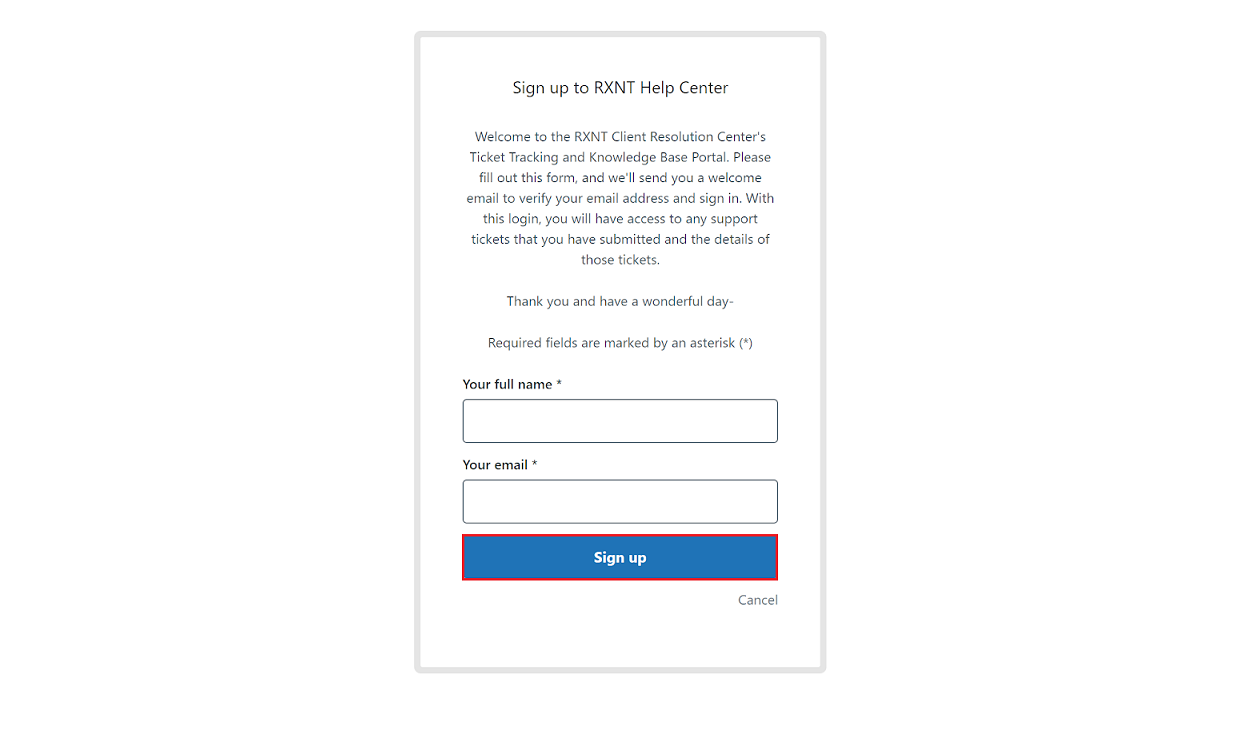The width and height of the screenshot is (1244, 744).
Task: Click the word "RXNT" in the heading
Action: point(614,88)
